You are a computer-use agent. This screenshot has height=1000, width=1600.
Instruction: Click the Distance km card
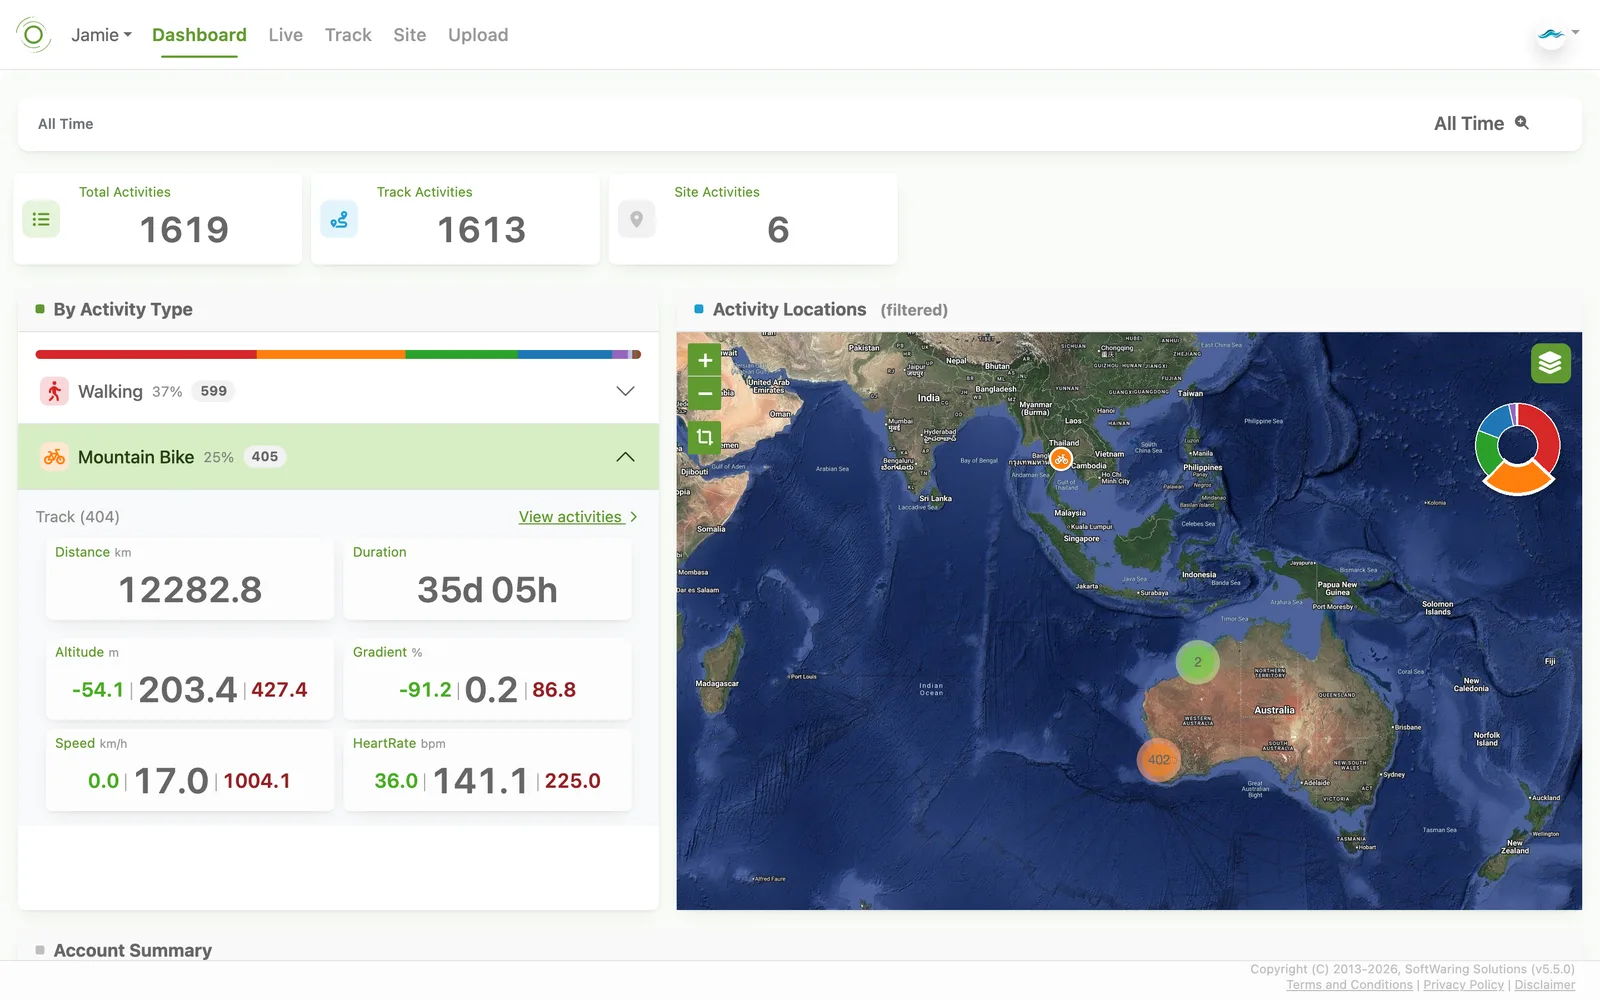point(190,579)
